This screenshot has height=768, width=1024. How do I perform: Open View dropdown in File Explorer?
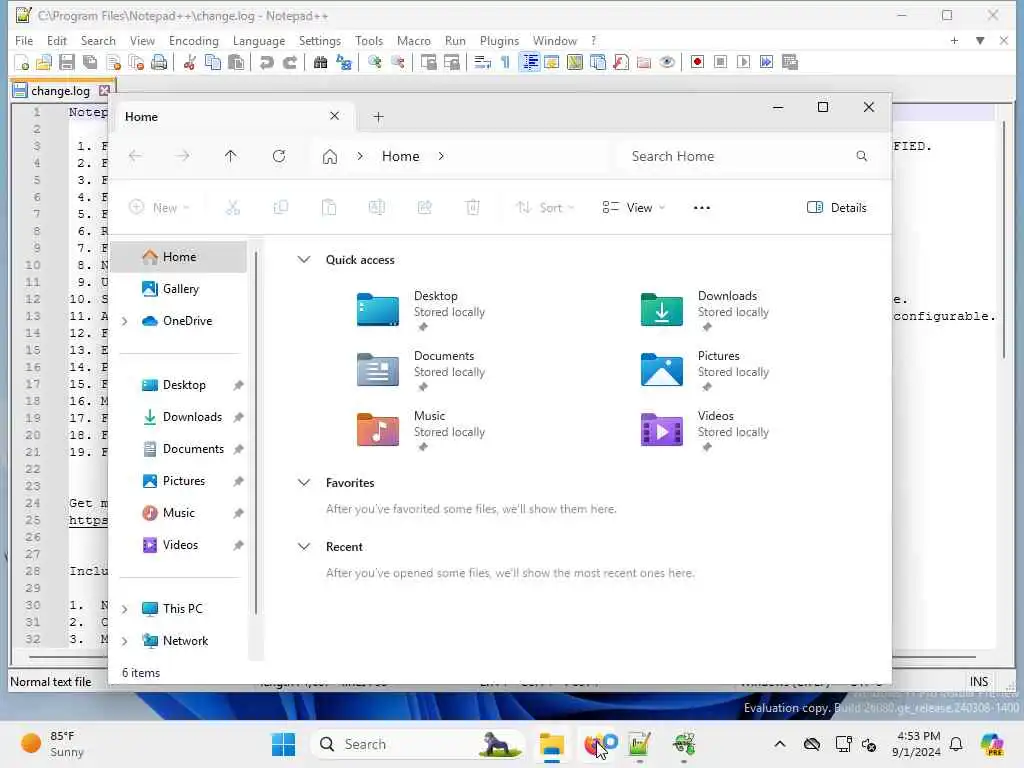633,208
